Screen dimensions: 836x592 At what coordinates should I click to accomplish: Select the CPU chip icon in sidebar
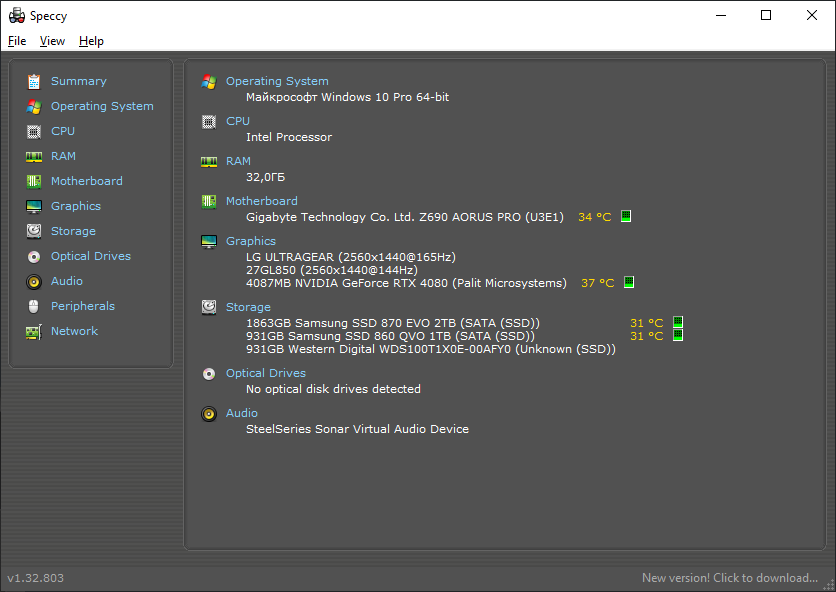click(34, 131)
